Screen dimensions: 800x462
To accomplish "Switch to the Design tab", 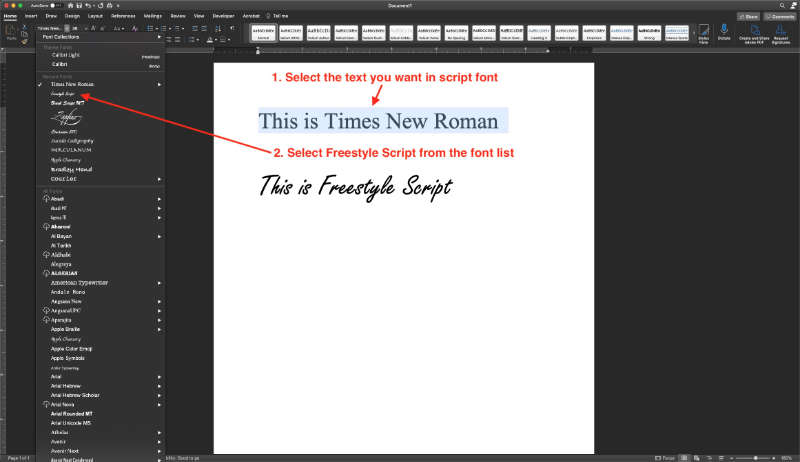I will tap(72, 16).
